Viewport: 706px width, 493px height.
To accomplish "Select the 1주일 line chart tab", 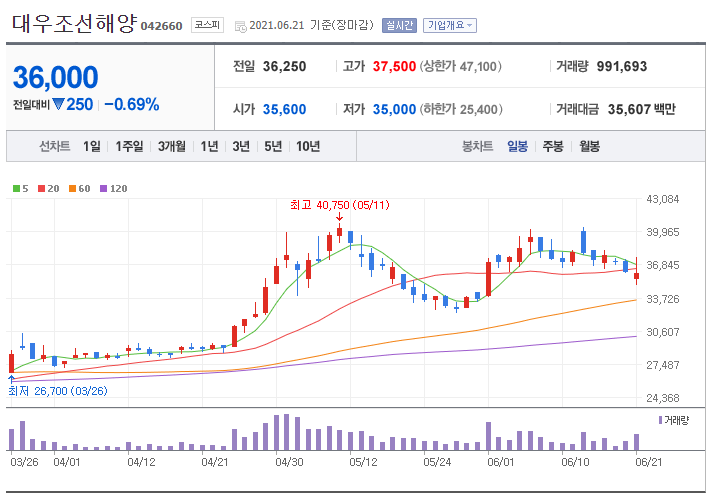I will click(x=129, y=146).
